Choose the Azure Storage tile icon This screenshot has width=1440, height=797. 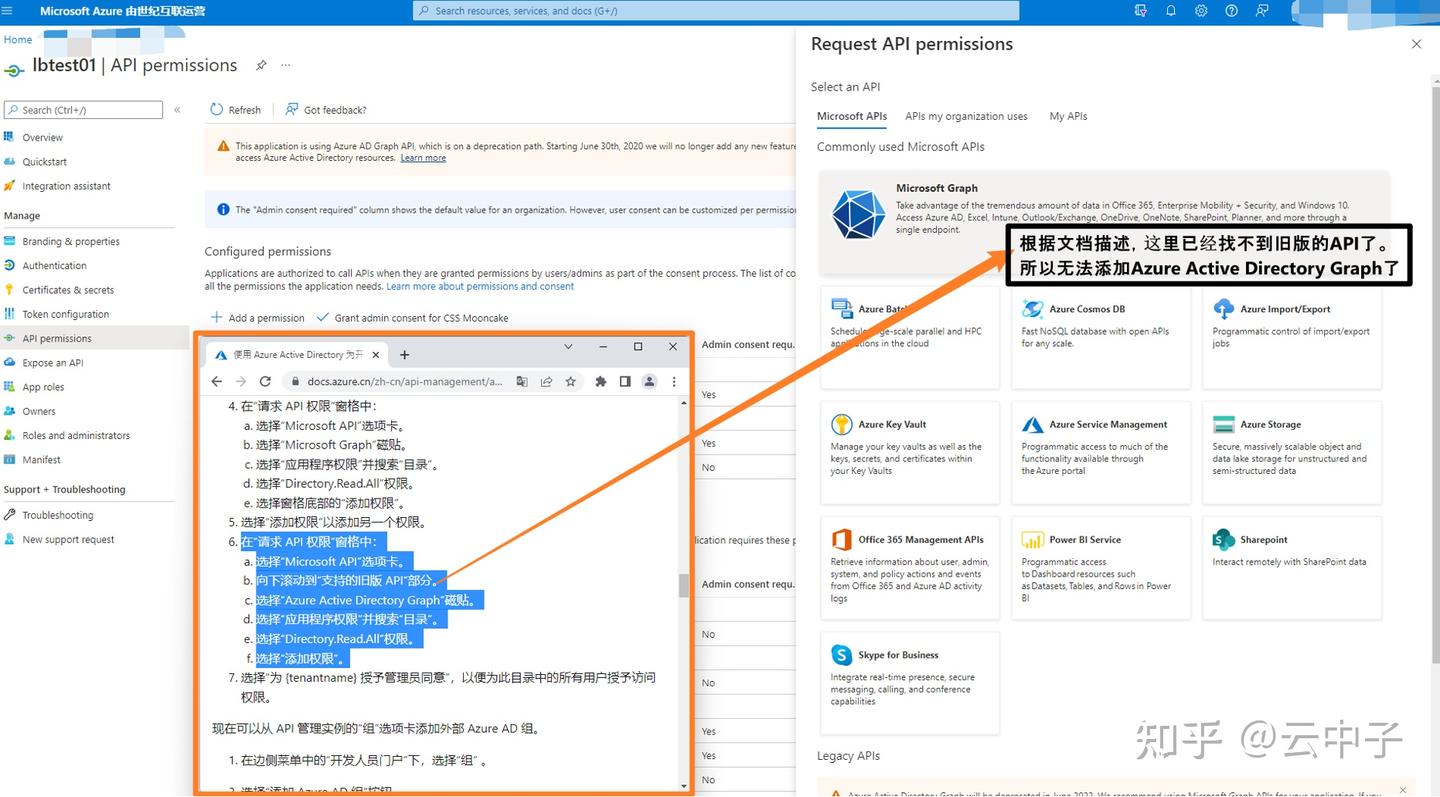pos(1224,424)
